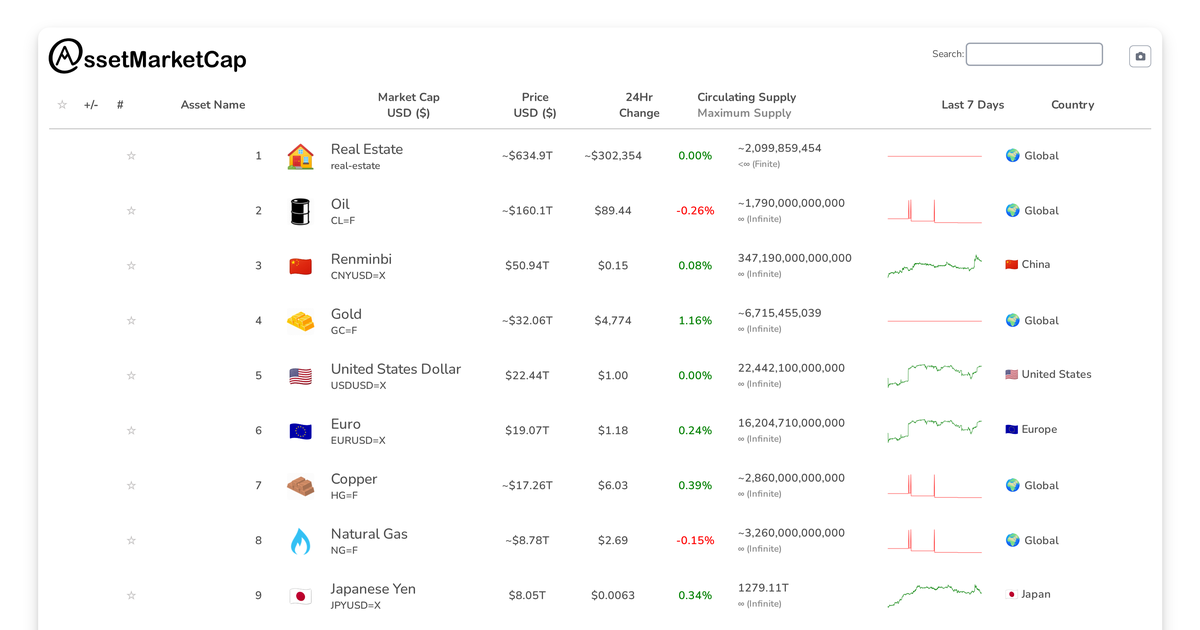This screenshot has width=1200, height=630.
Task: Open the Renminbi asset link
Action: pyautogui.click(x=364, y=258)
